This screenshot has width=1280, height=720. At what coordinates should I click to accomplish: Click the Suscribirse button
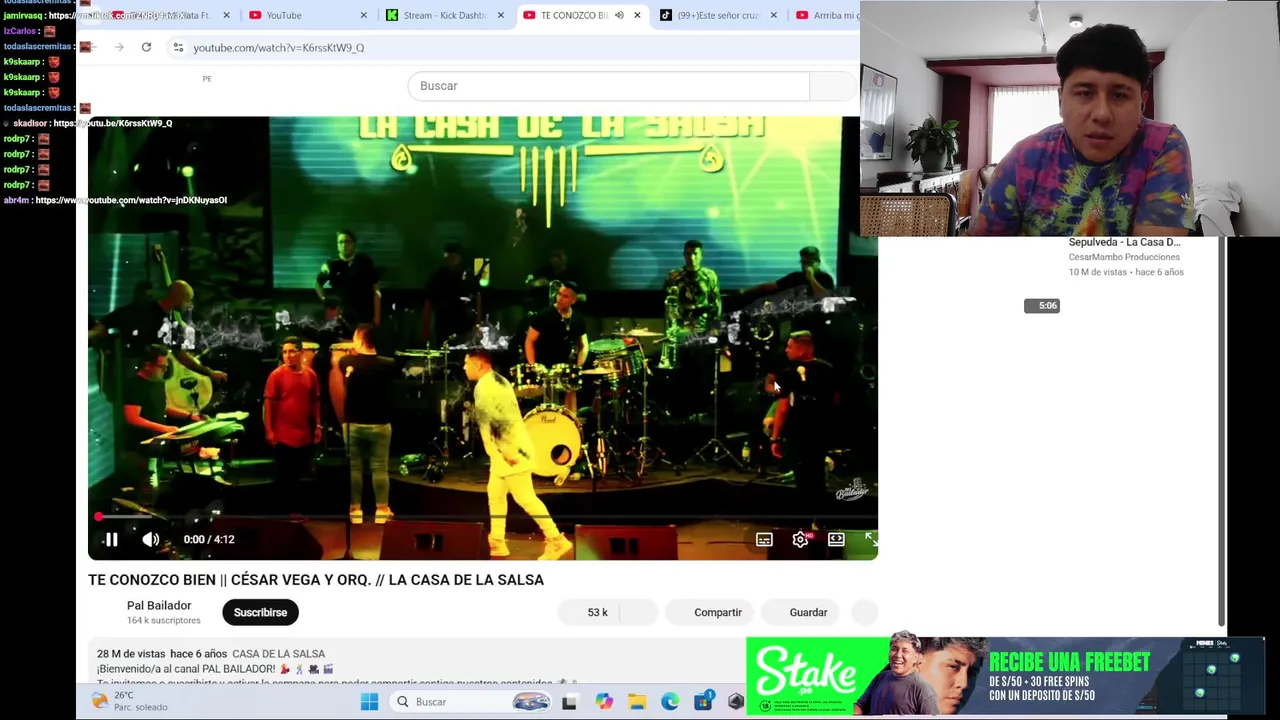260,612
